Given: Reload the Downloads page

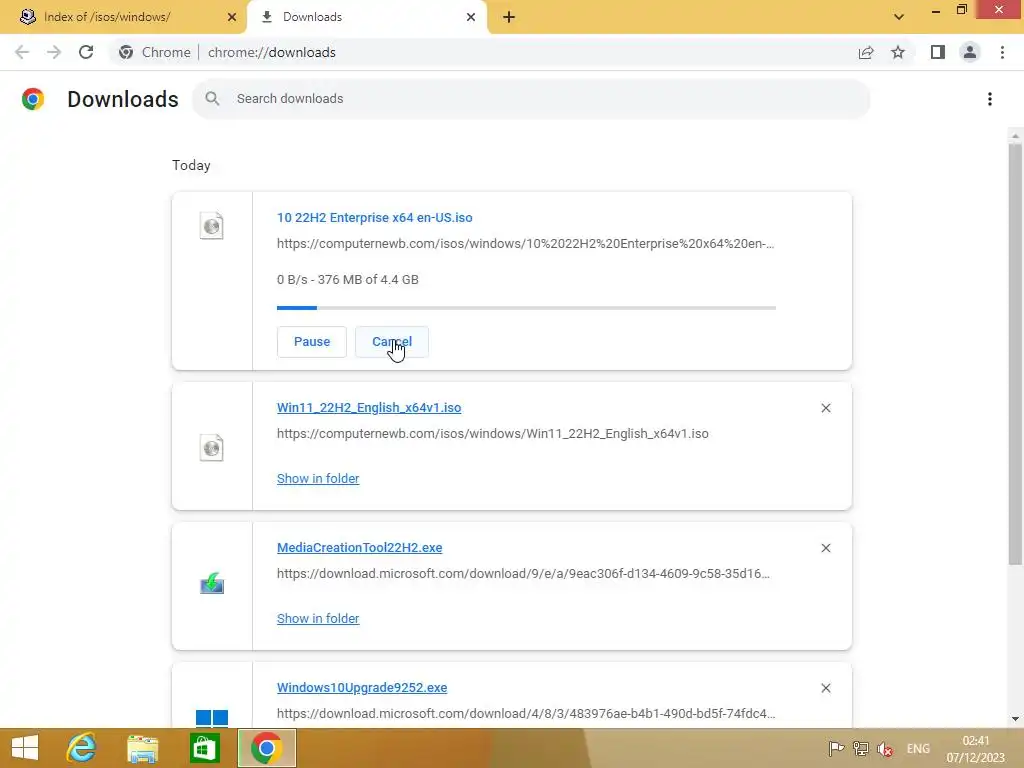Looking at the screenshot, I should [x=86, y=52].
